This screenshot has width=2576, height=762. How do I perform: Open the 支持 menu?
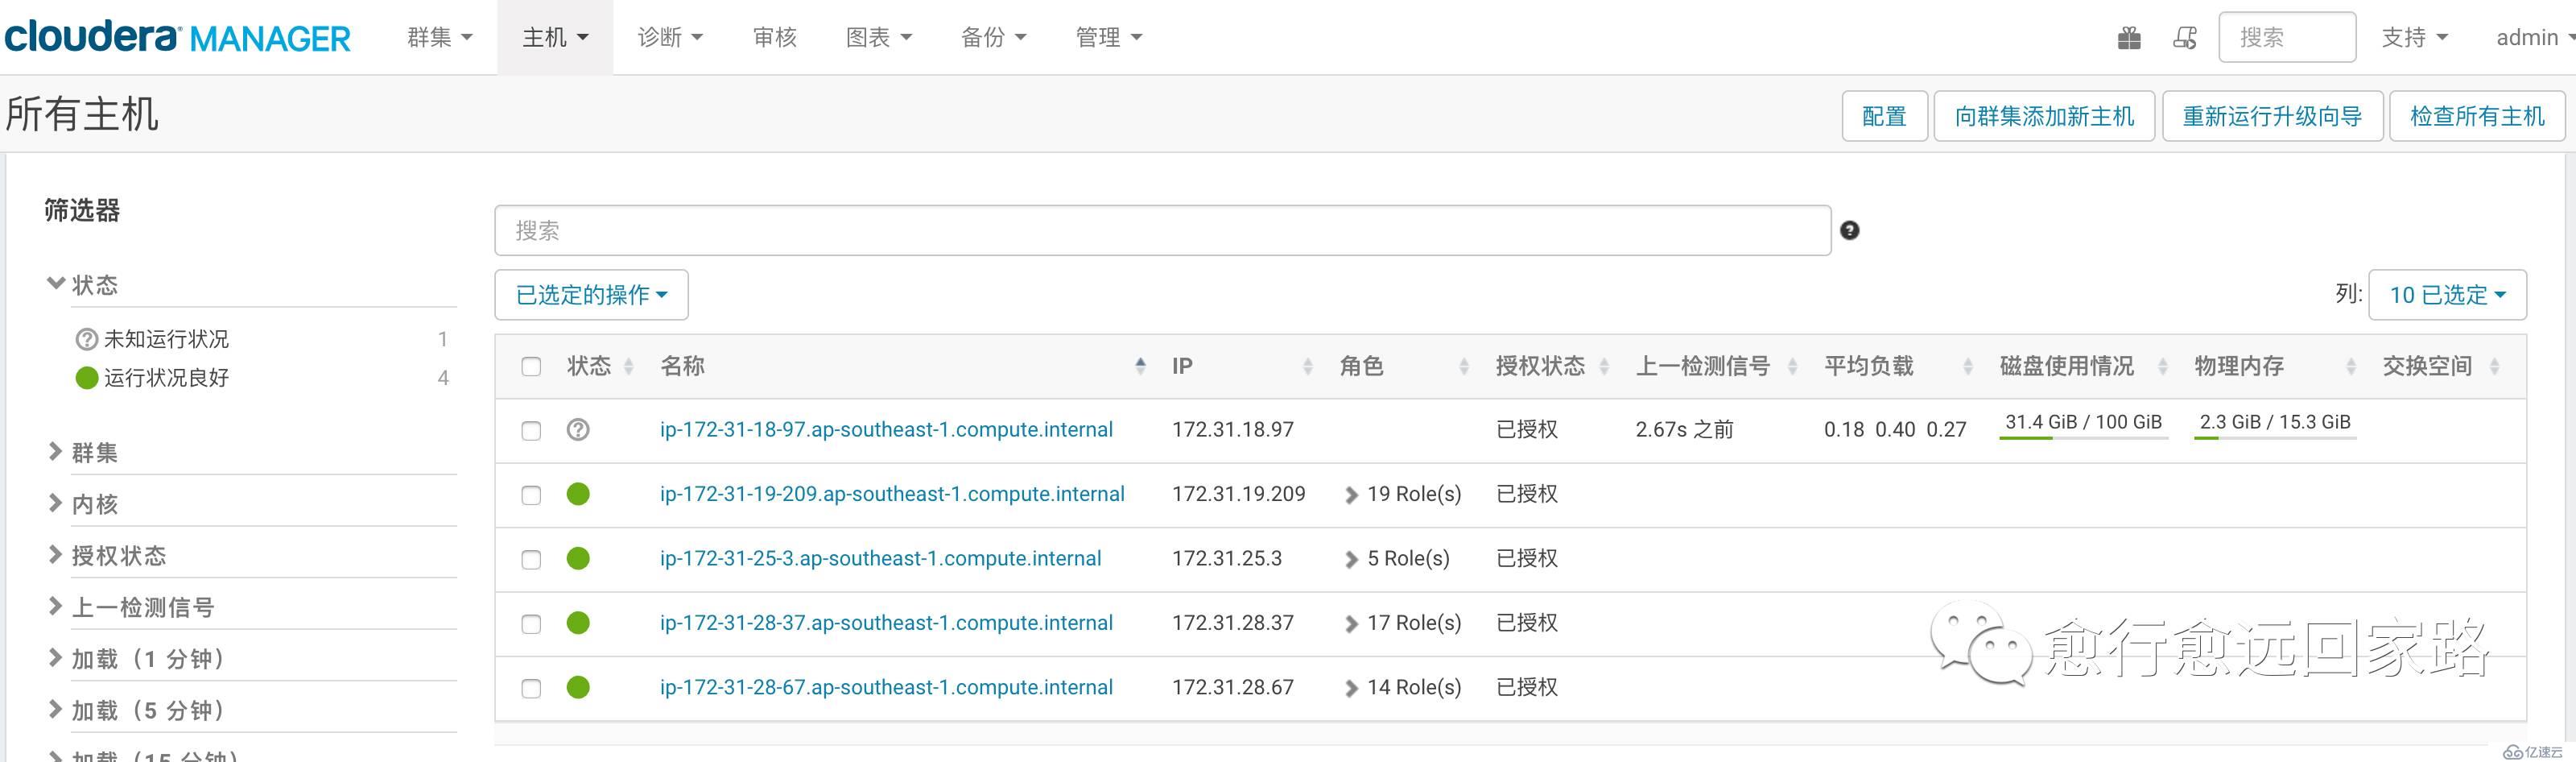[2414, 37]
